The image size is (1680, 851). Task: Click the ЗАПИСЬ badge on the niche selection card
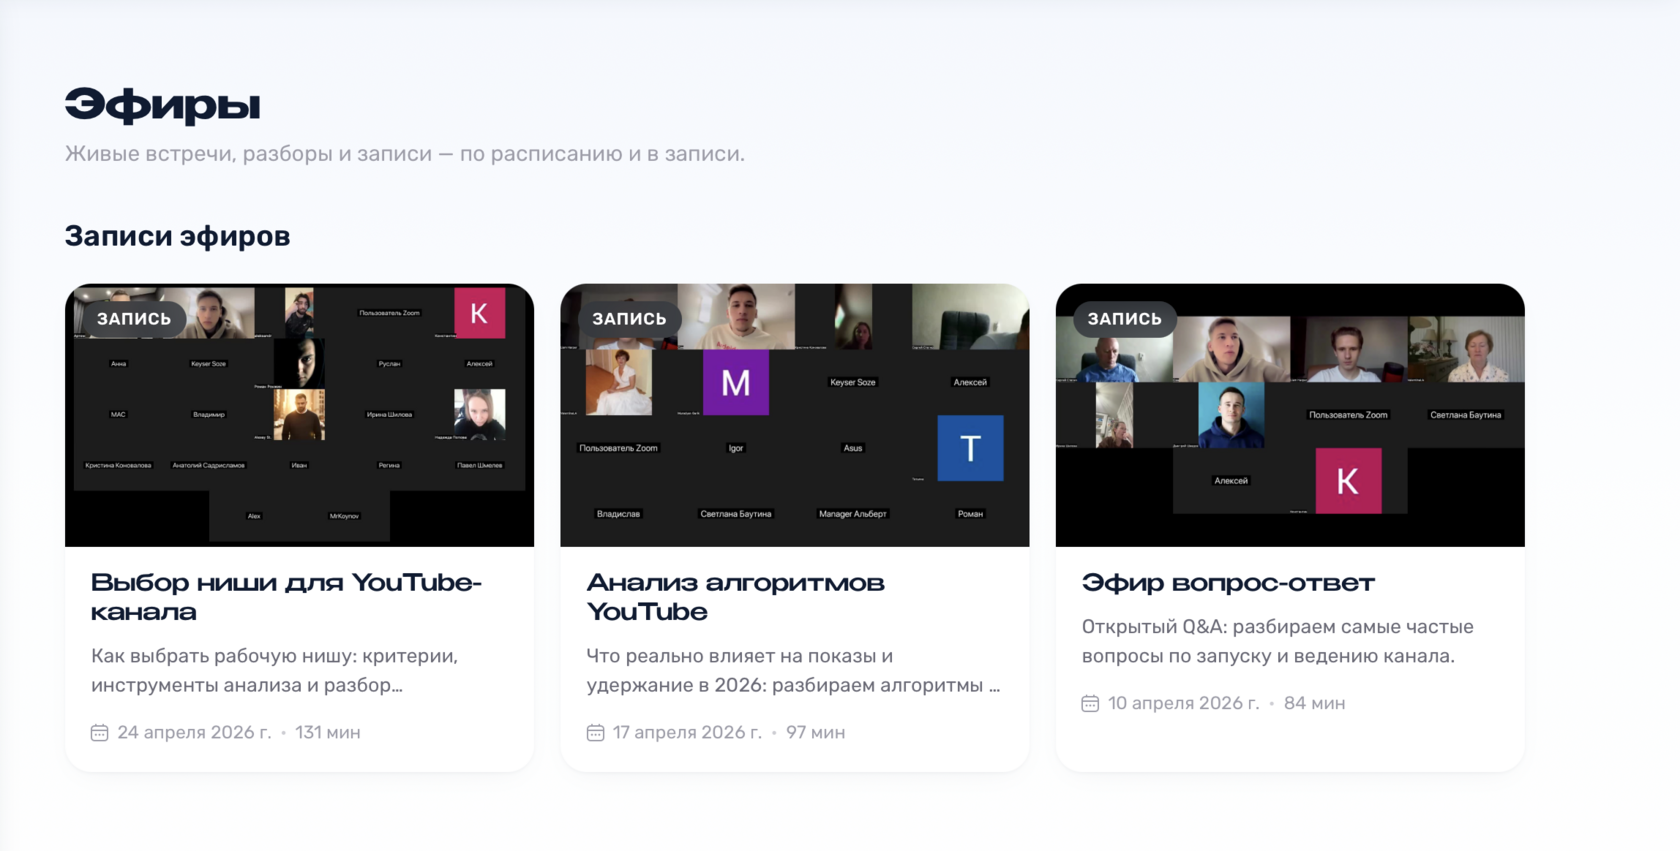pos(134,319)
